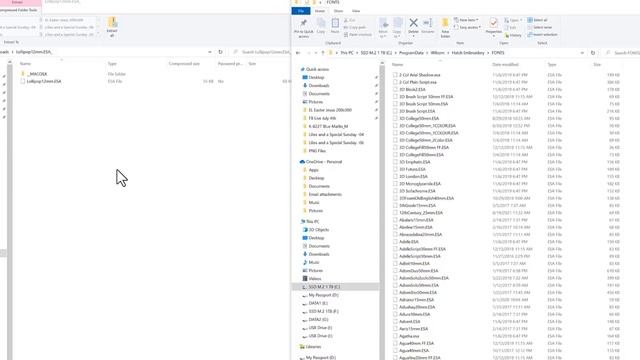Open OneDrive - Personal in navigation pane
This screenshot has height=360, width=640.
[324, 162]
